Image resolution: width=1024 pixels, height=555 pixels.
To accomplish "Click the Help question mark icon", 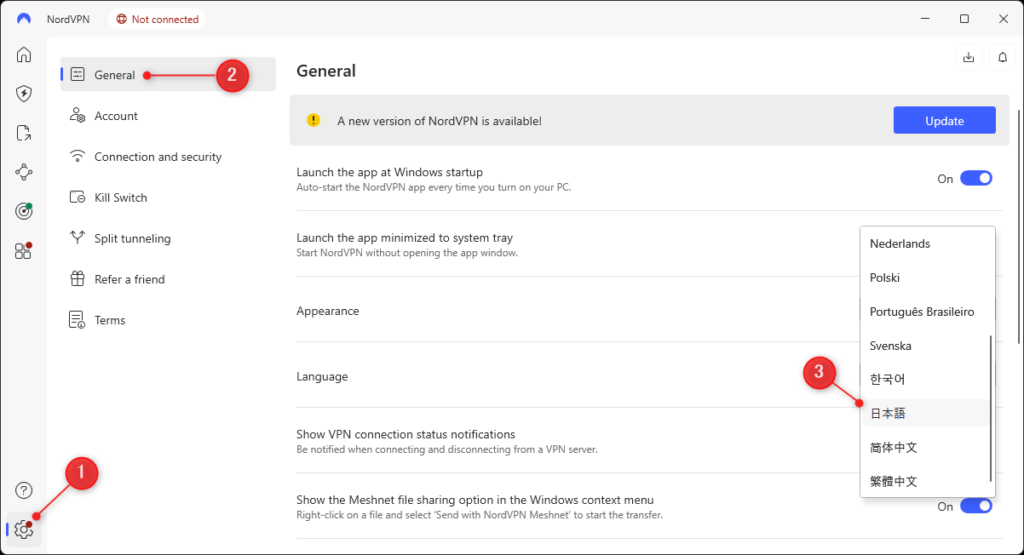I will click(x=24, y=490).
